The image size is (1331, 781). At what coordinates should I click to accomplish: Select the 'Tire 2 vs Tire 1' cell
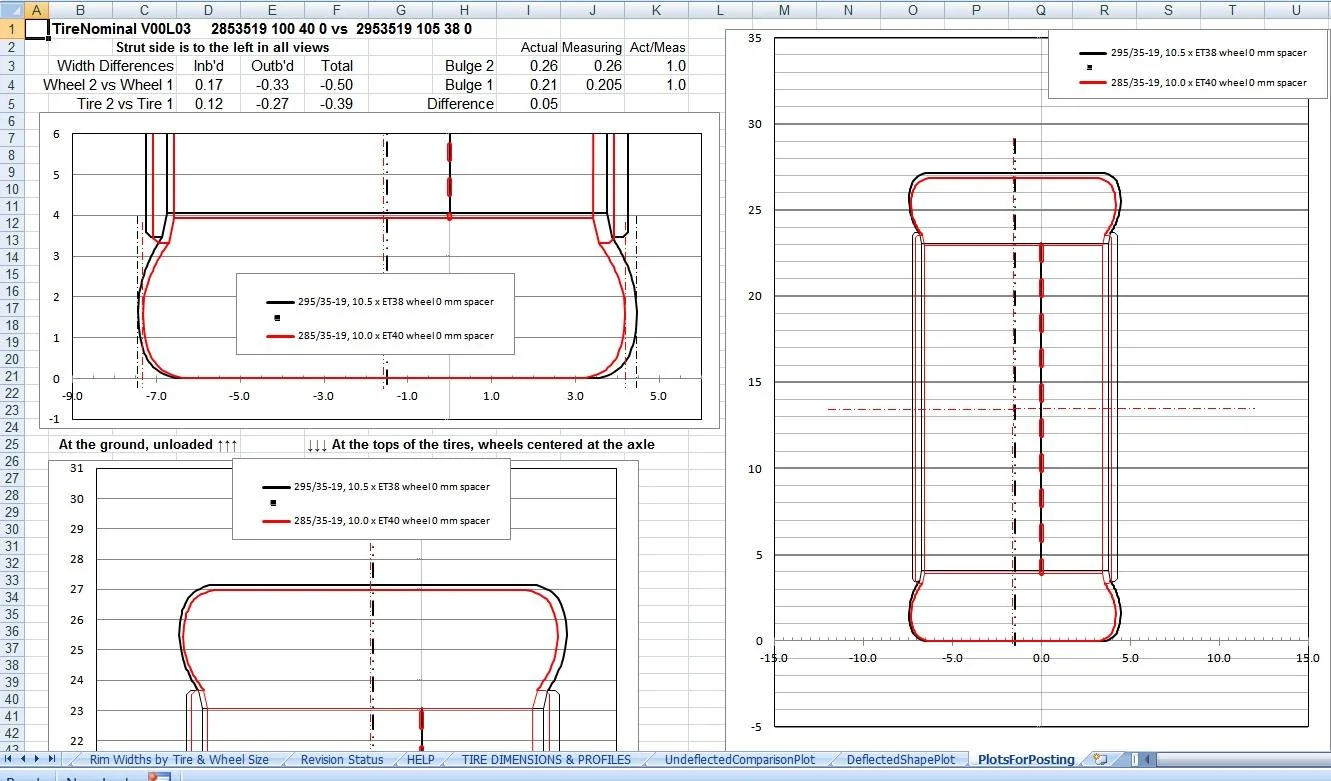(125, 103)
